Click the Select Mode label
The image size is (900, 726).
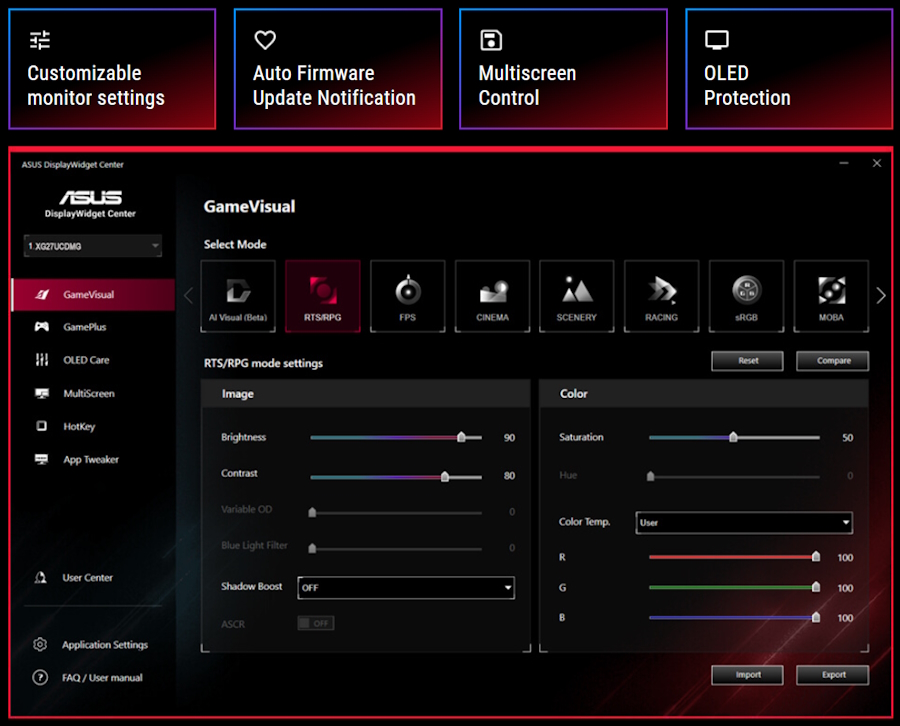(235, 244)
